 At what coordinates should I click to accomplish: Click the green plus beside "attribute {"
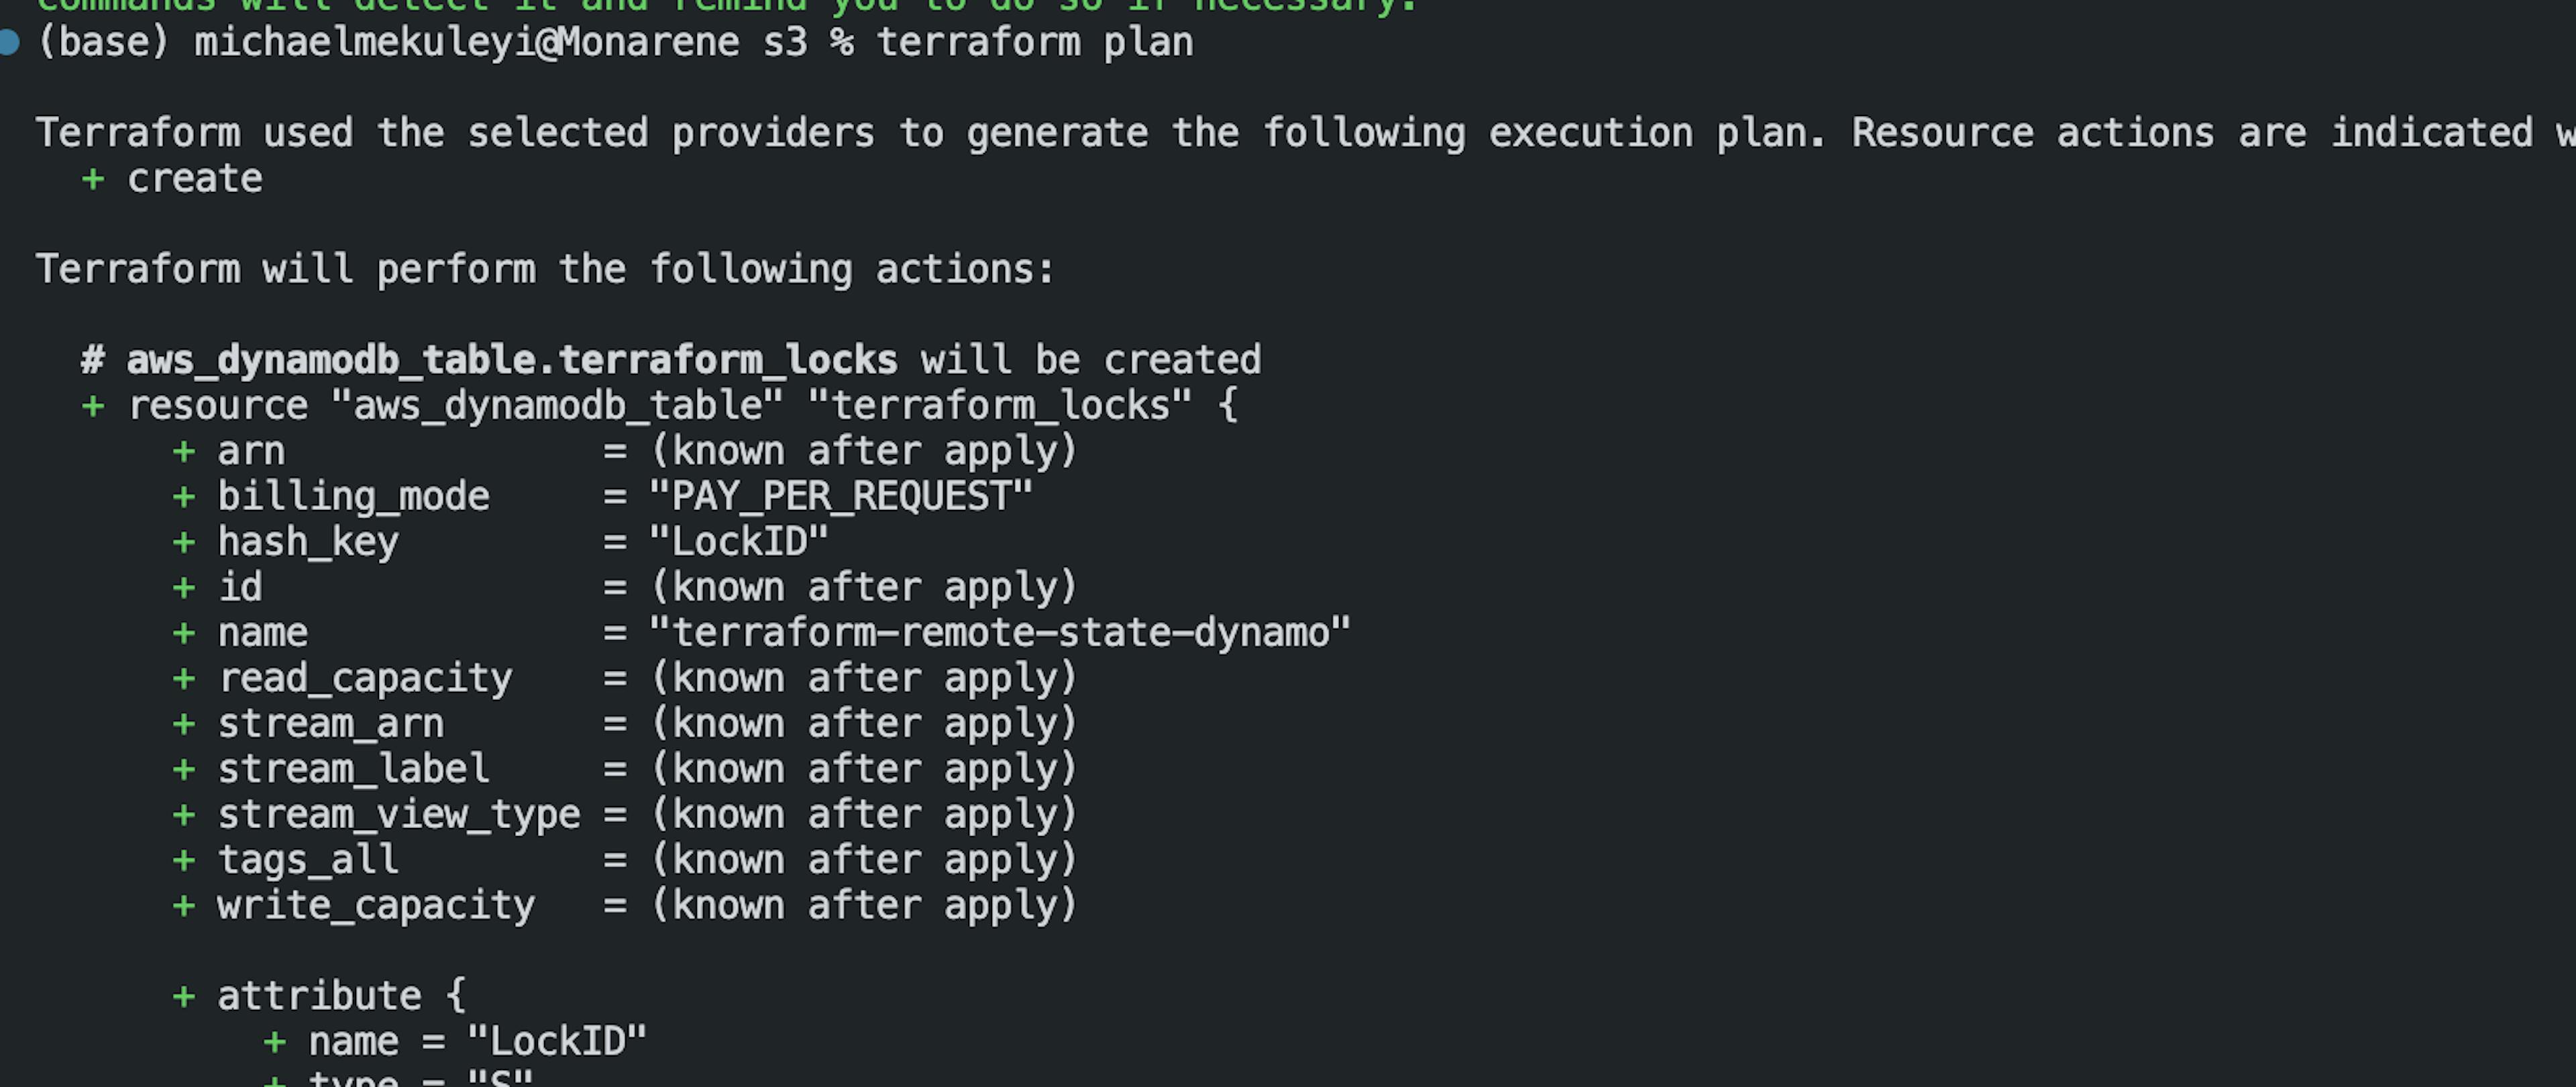click(x=184, y=996)
